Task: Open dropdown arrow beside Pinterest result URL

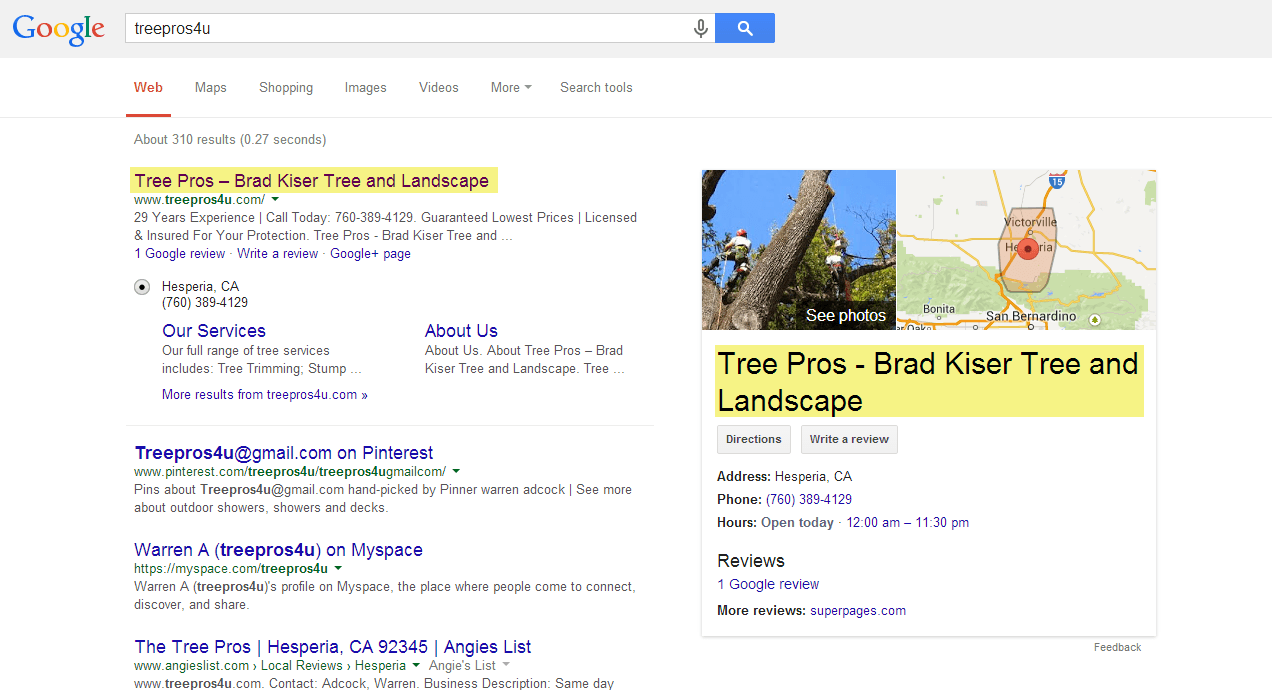Action: tap(456, 471)
